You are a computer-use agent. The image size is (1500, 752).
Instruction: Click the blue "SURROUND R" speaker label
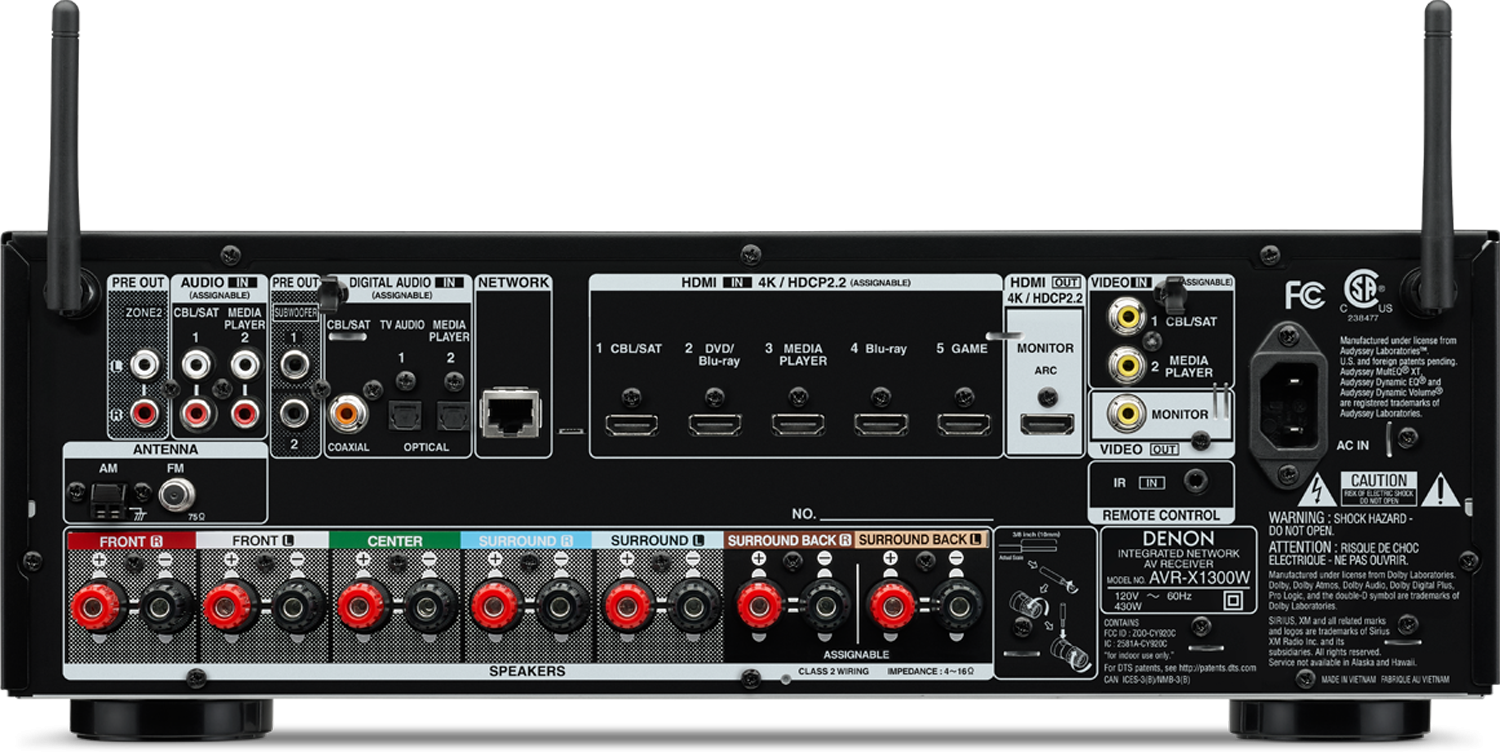(527, 541)
